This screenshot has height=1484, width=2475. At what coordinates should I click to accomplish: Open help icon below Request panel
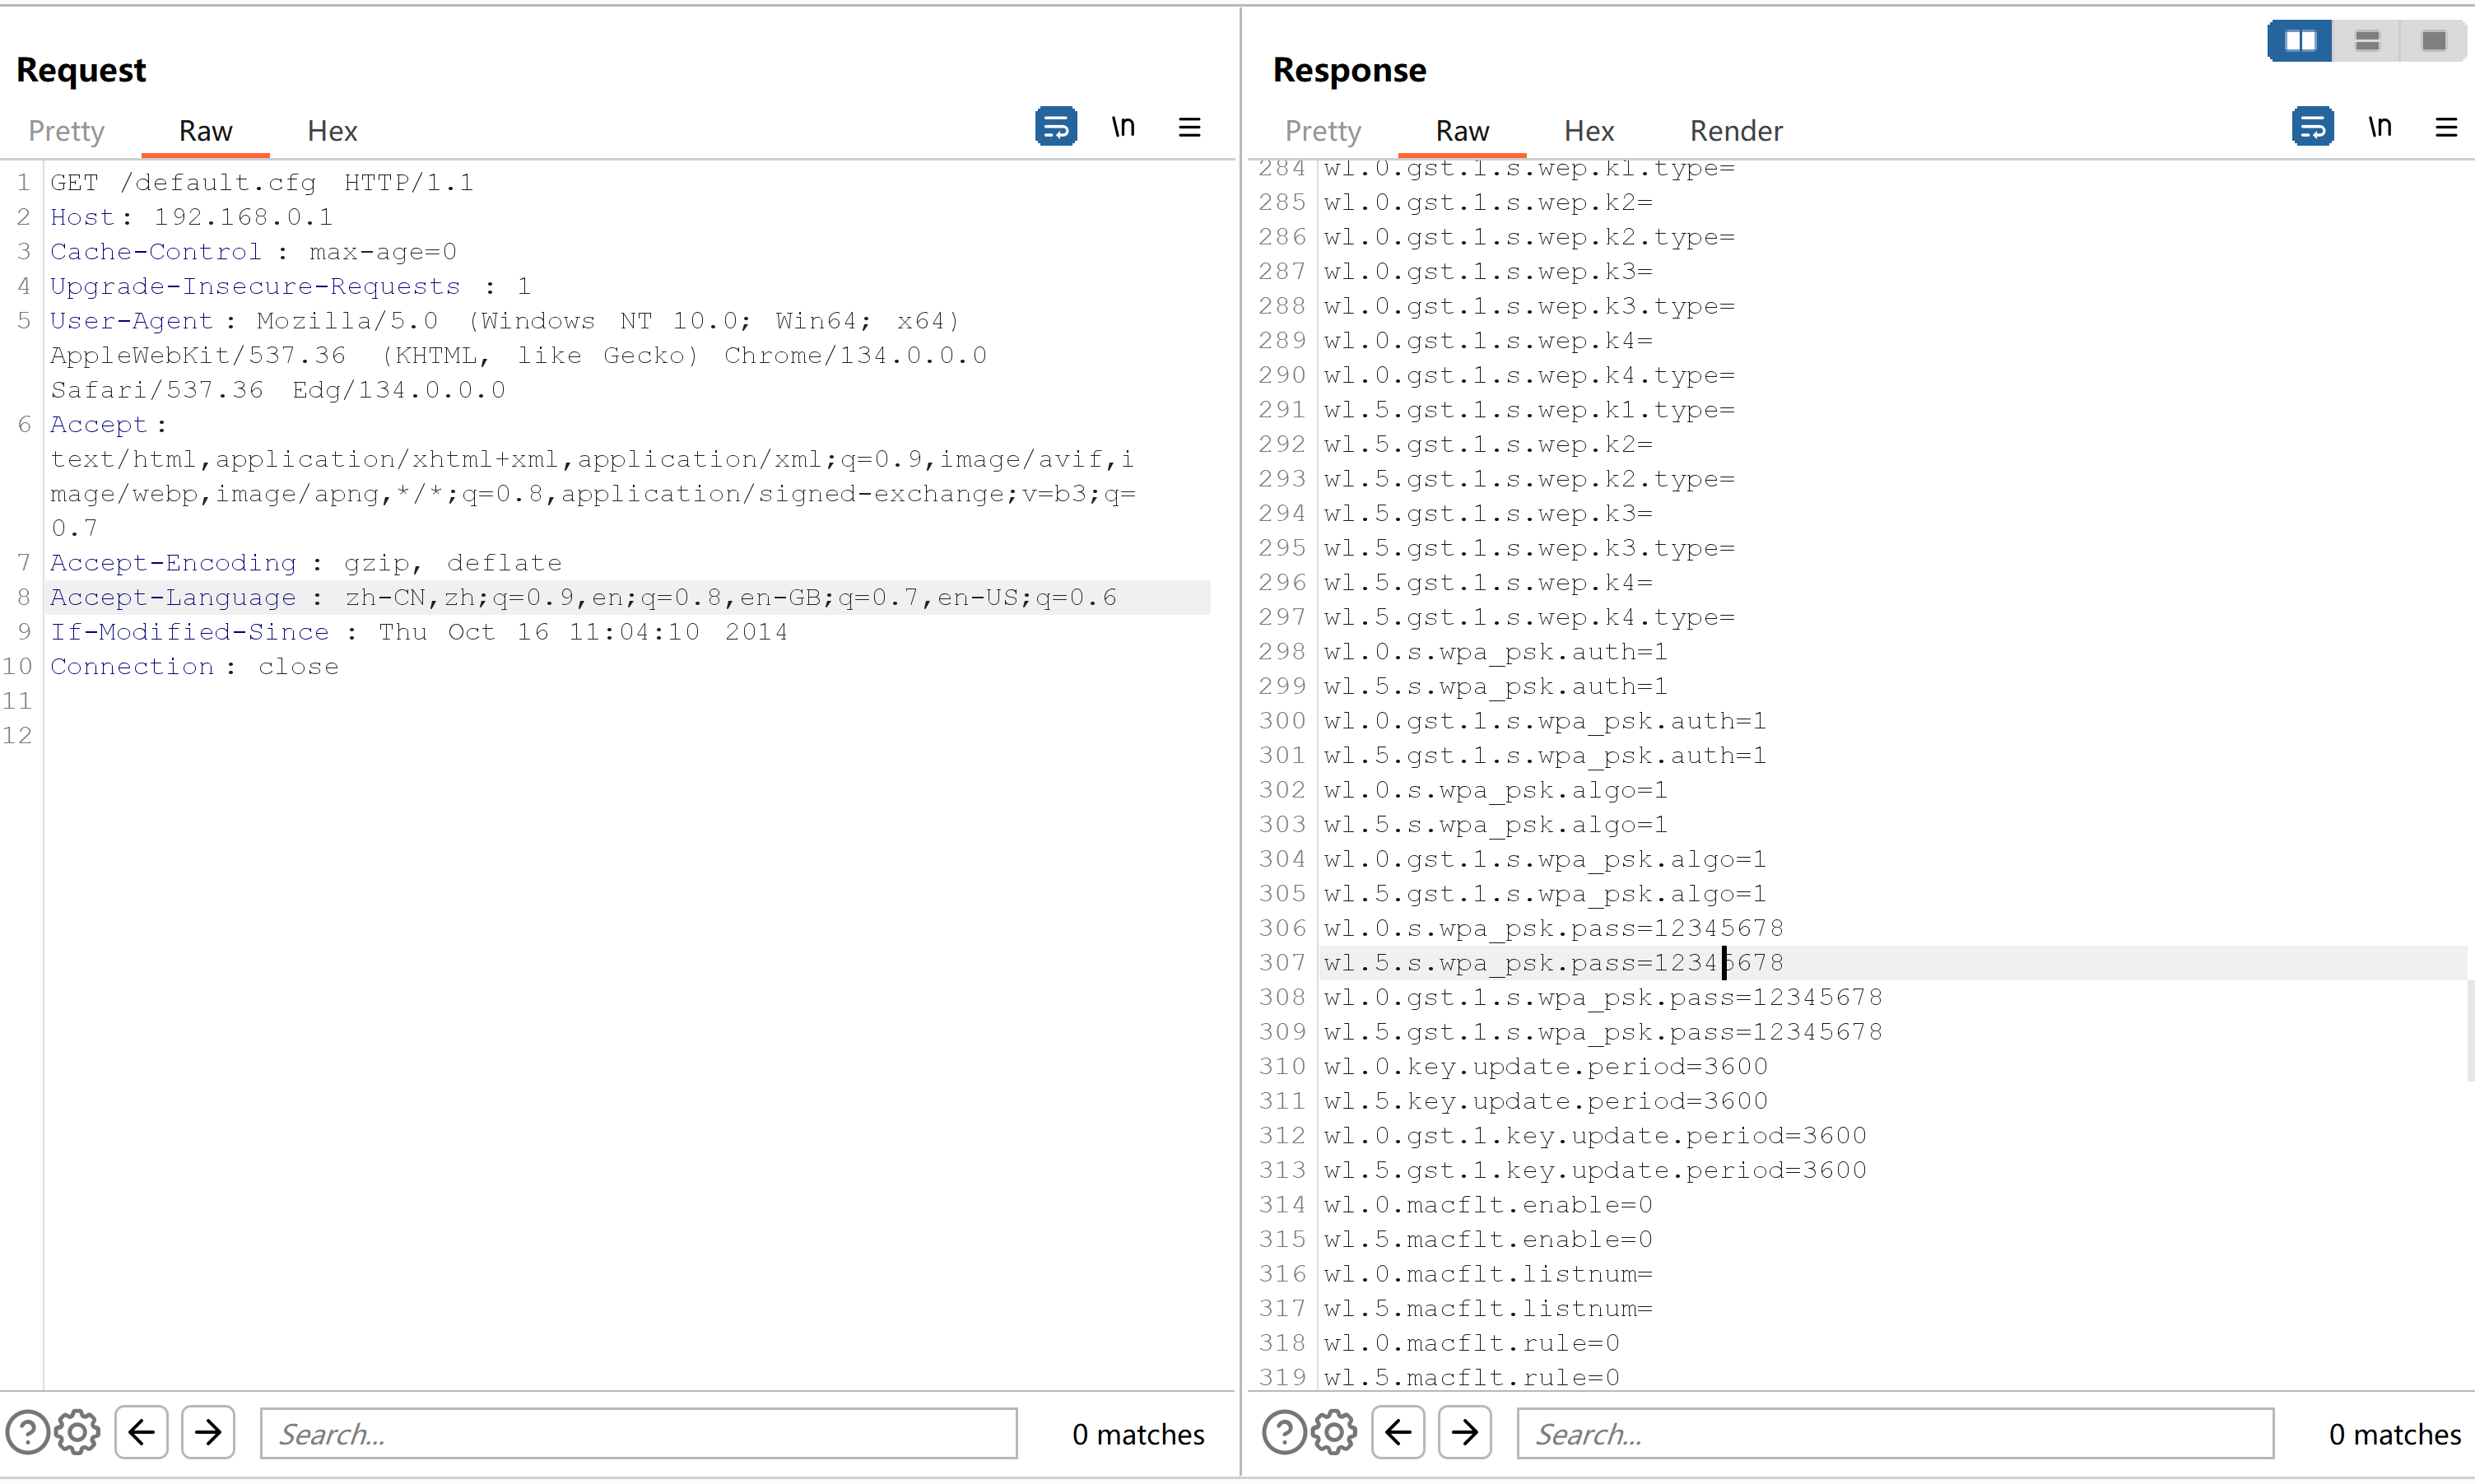(x=28, y=1432)
